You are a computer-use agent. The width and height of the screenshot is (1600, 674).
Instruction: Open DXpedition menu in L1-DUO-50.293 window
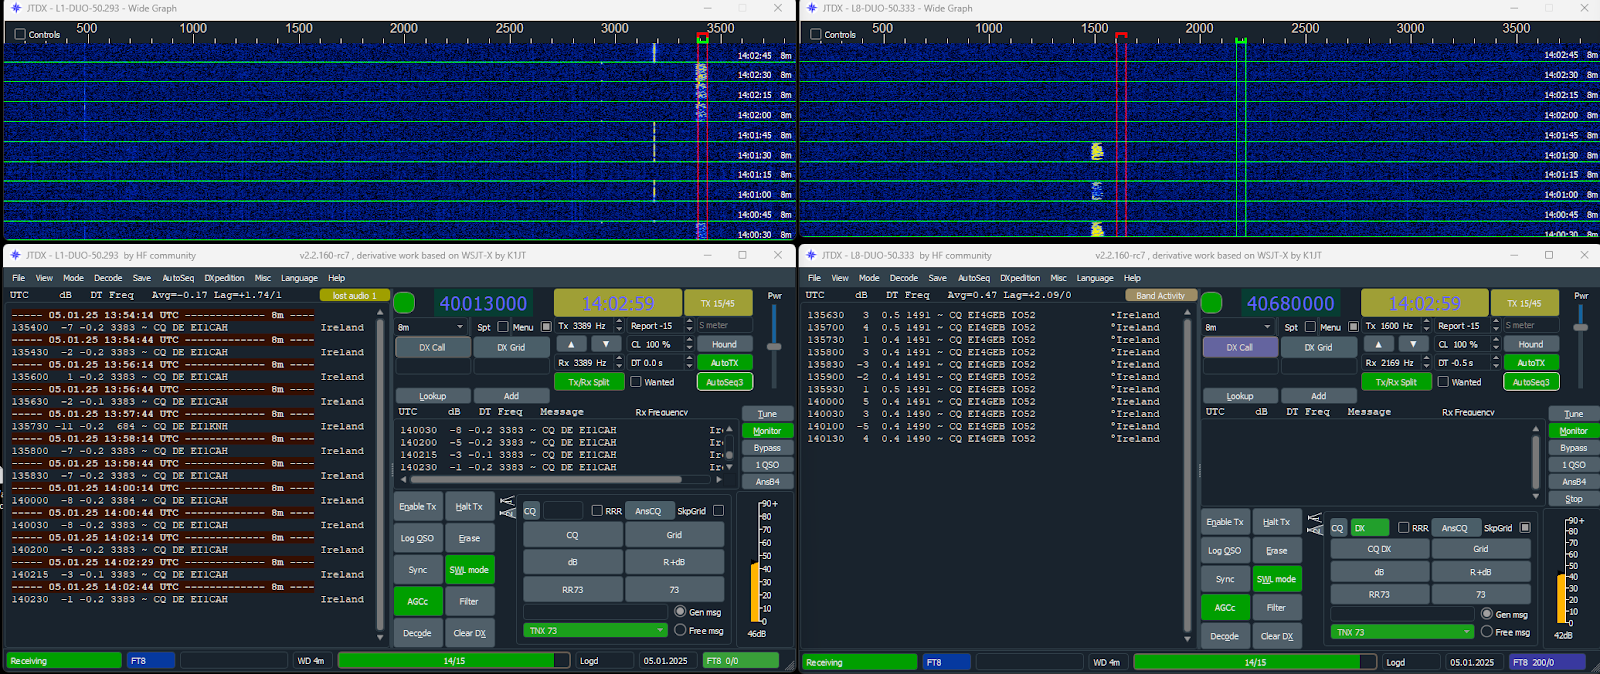(224, 278)
